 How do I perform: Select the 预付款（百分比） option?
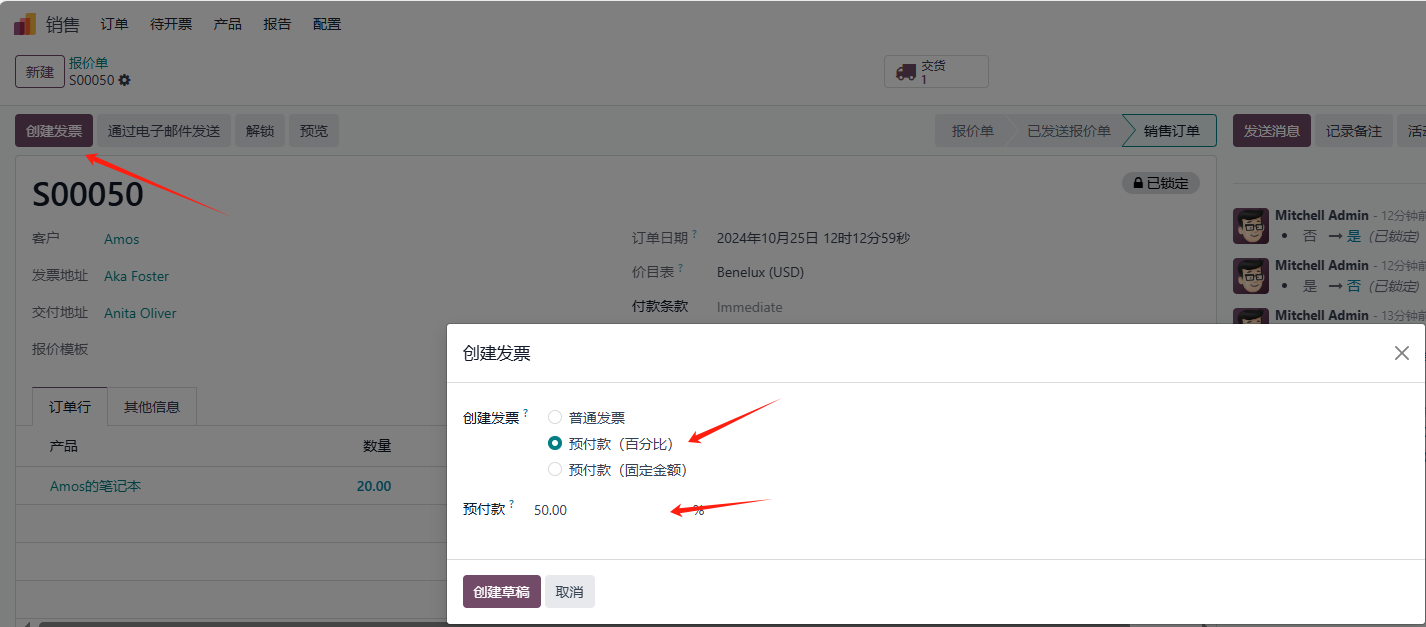555,443
